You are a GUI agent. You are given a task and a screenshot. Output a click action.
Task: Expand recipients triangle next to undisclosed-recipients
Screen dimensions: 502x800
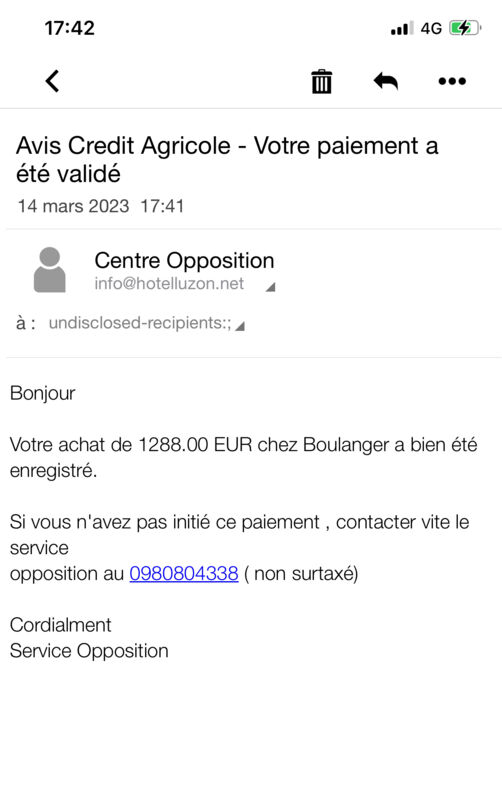tap(240, 326)
